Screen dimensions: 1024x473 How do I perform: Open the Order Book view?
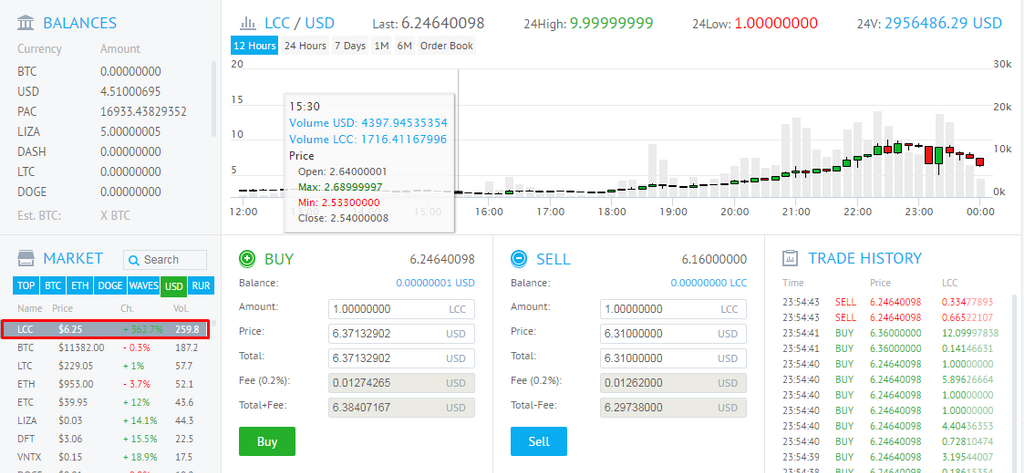447,46
